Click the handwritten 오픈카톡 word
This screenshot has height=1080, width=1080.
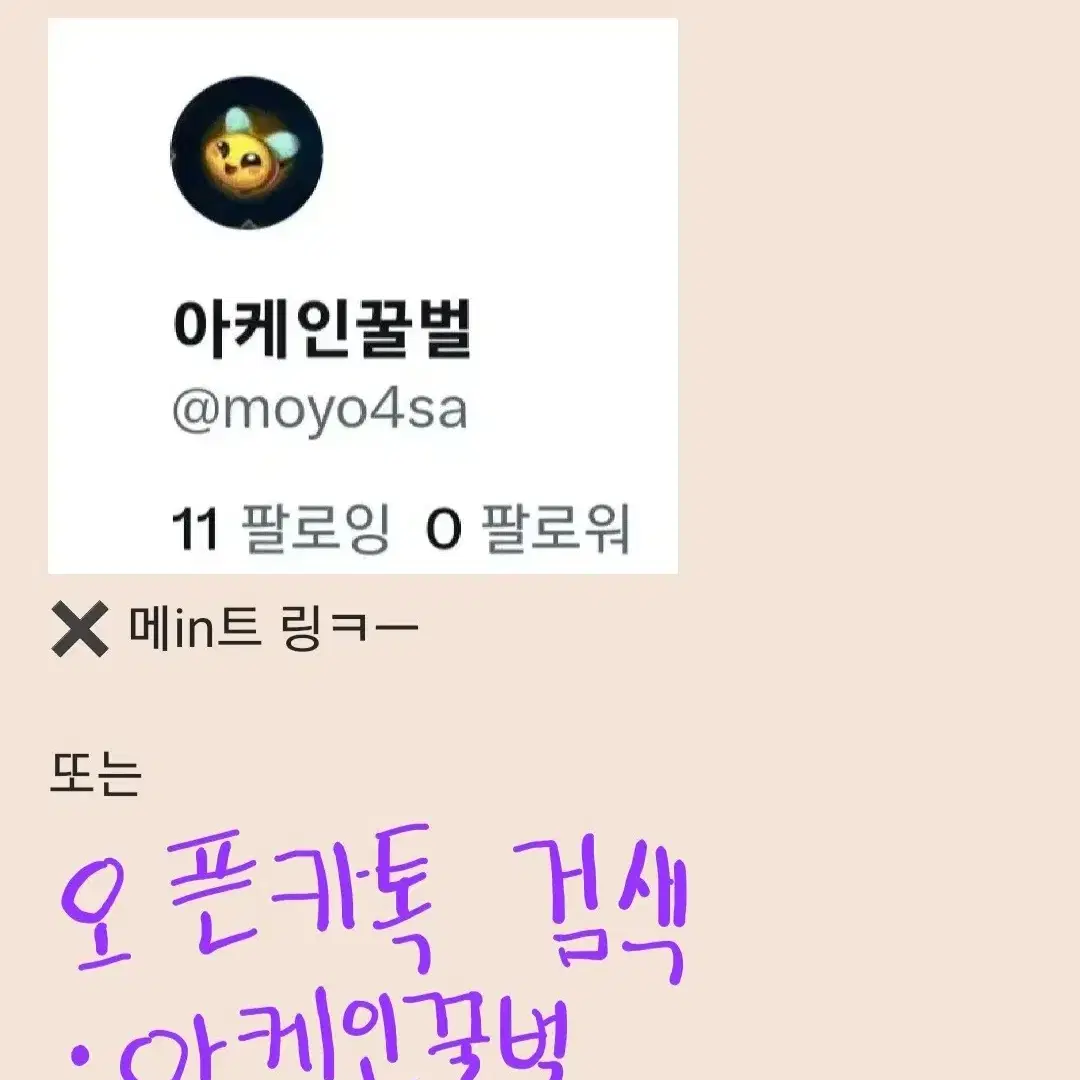(246, 899)
